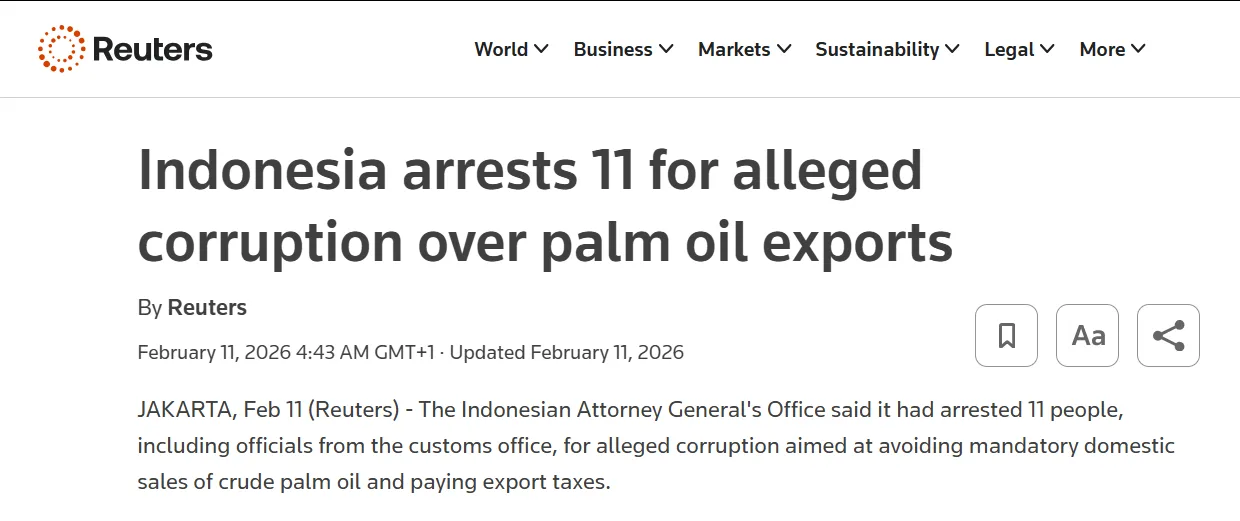Open the Legal navigation item

click(1009, 49)
